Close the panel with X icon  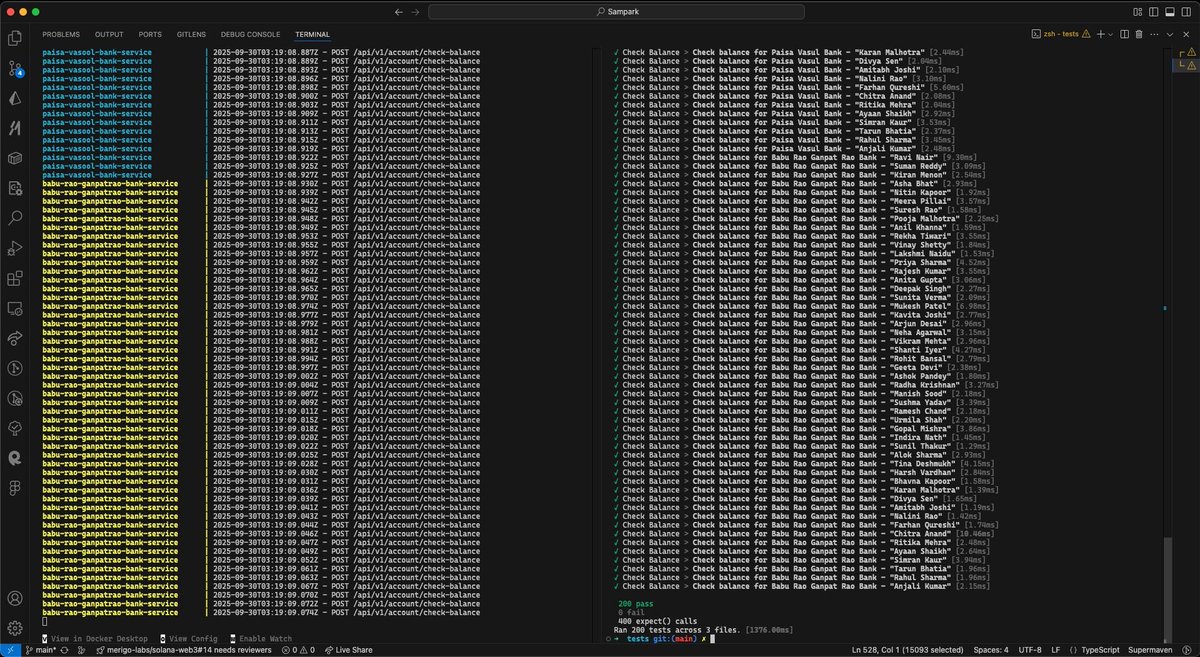1186,34
